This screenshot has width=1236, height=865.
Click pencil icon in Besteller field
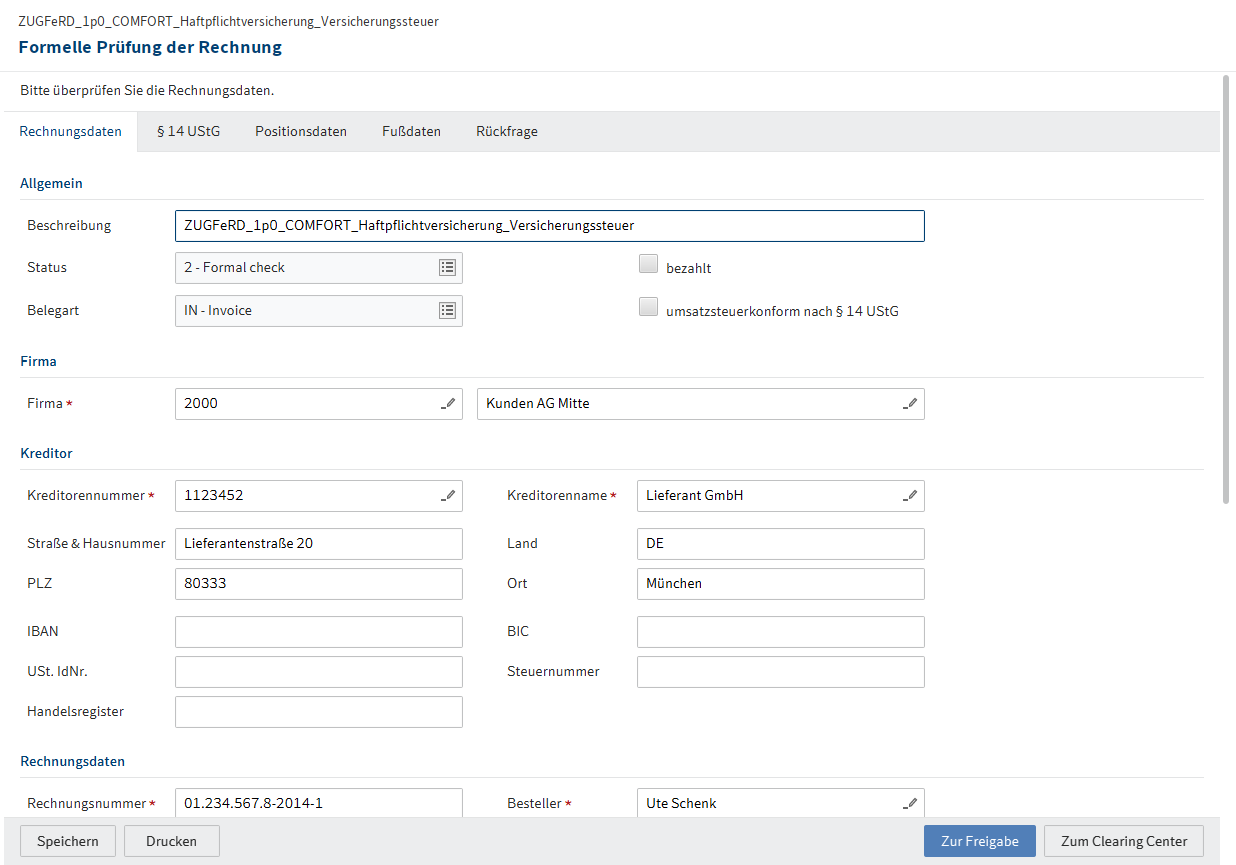tap(910, 803)
